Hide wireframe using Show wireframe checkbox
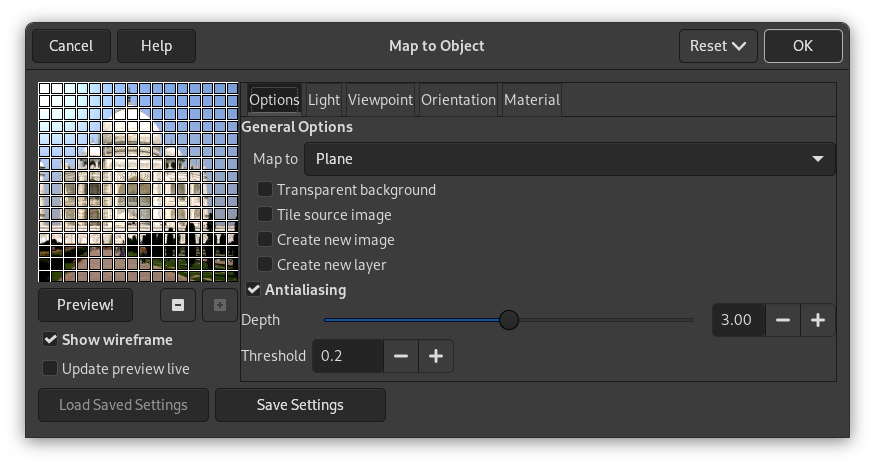The height and width of the screenshot is (466, 875). (x=51, y=340)
